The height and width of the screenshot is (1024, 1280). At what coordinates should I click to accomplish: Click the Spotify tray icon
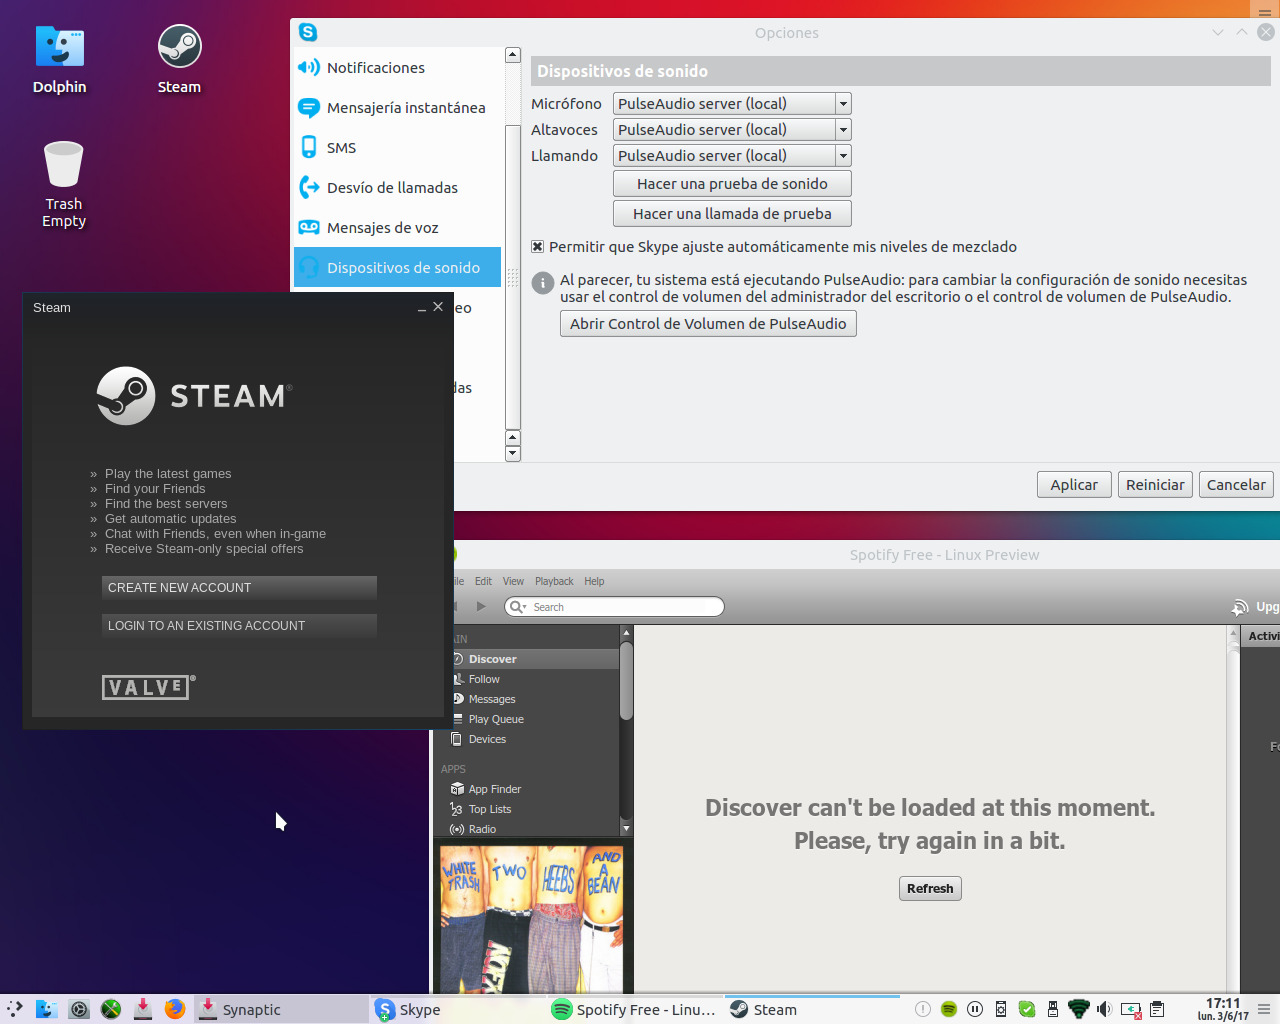tap(949, 1009)
